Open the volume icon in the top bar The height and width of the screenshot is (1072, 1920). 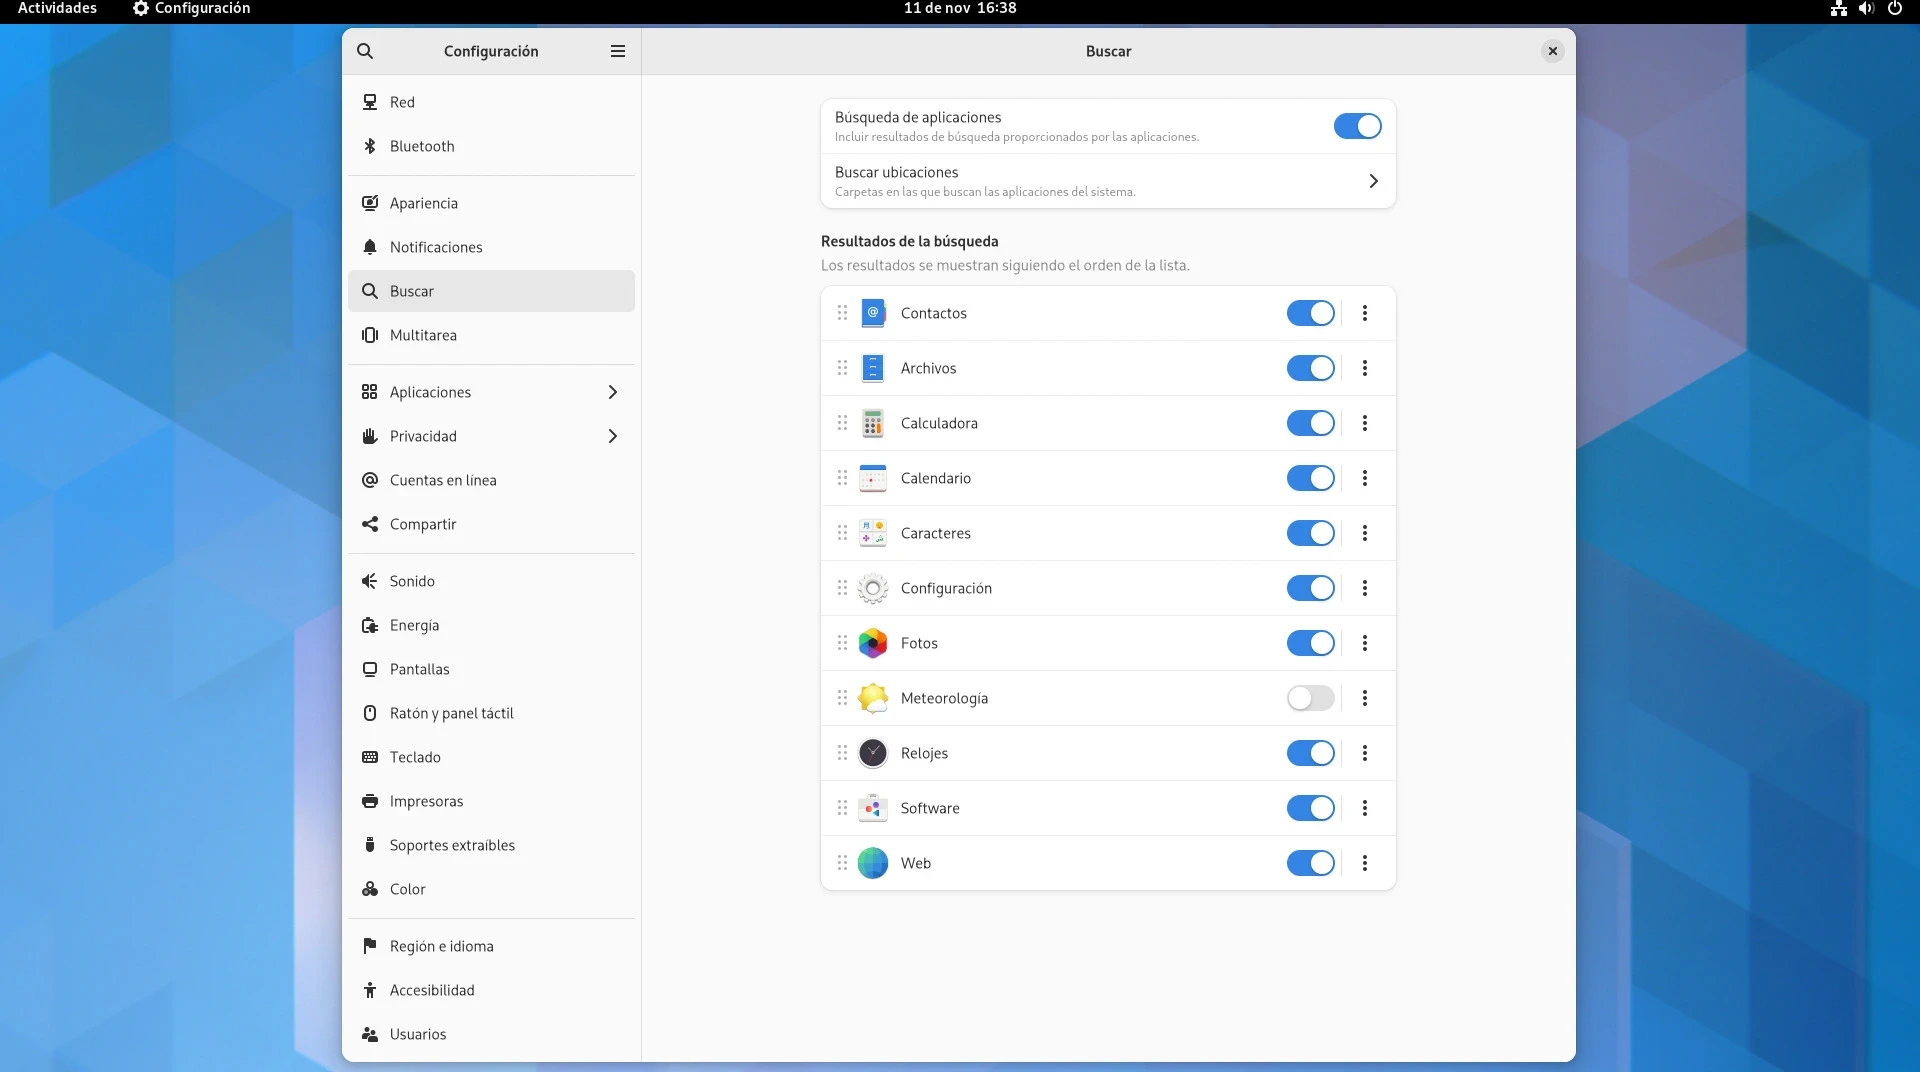(1866, 9)
